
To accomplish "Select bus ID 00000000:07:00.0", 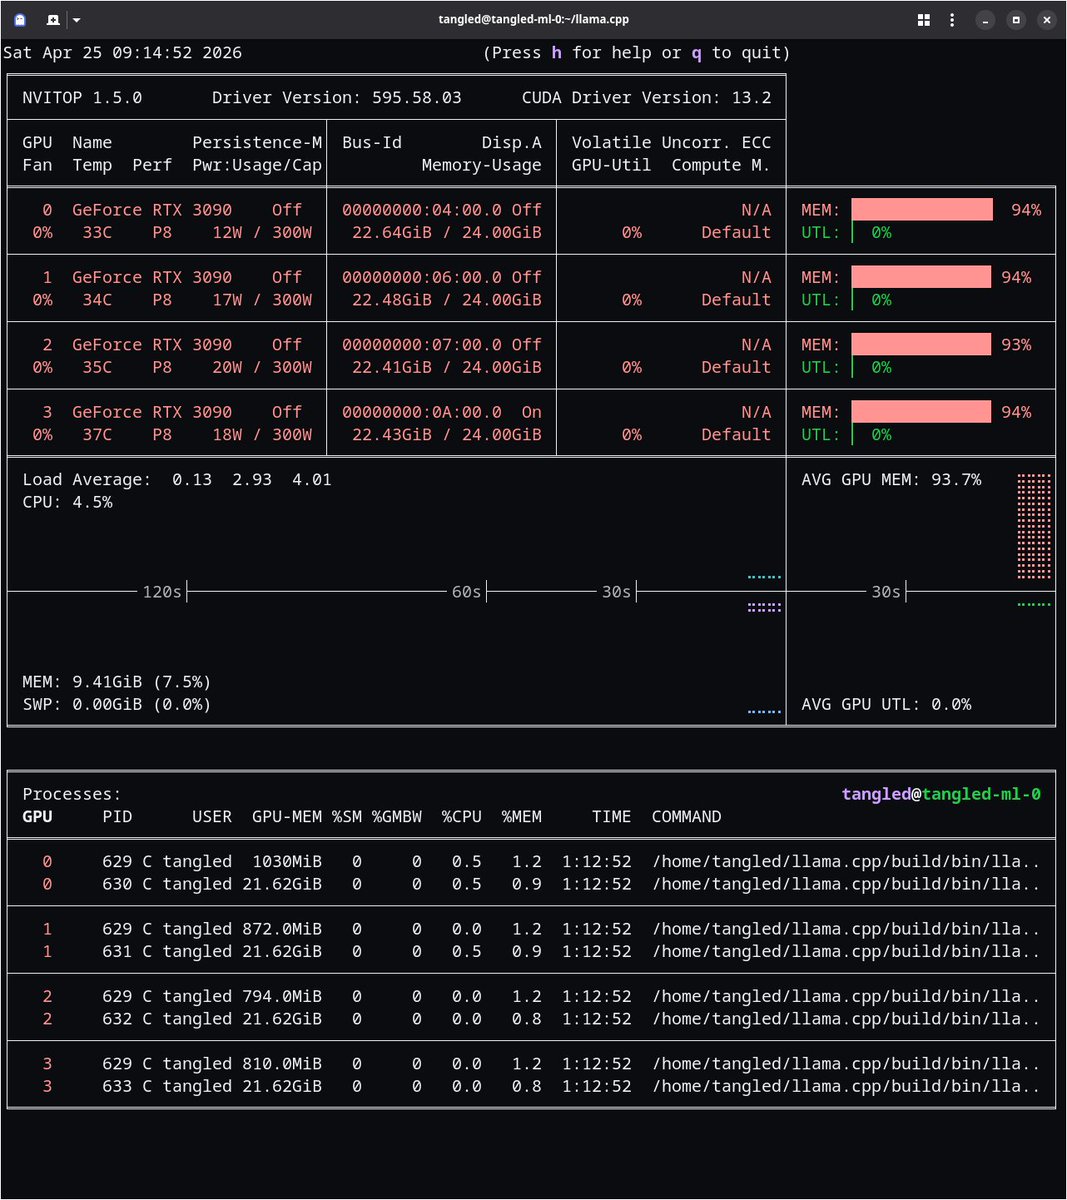I will (422, 345).
